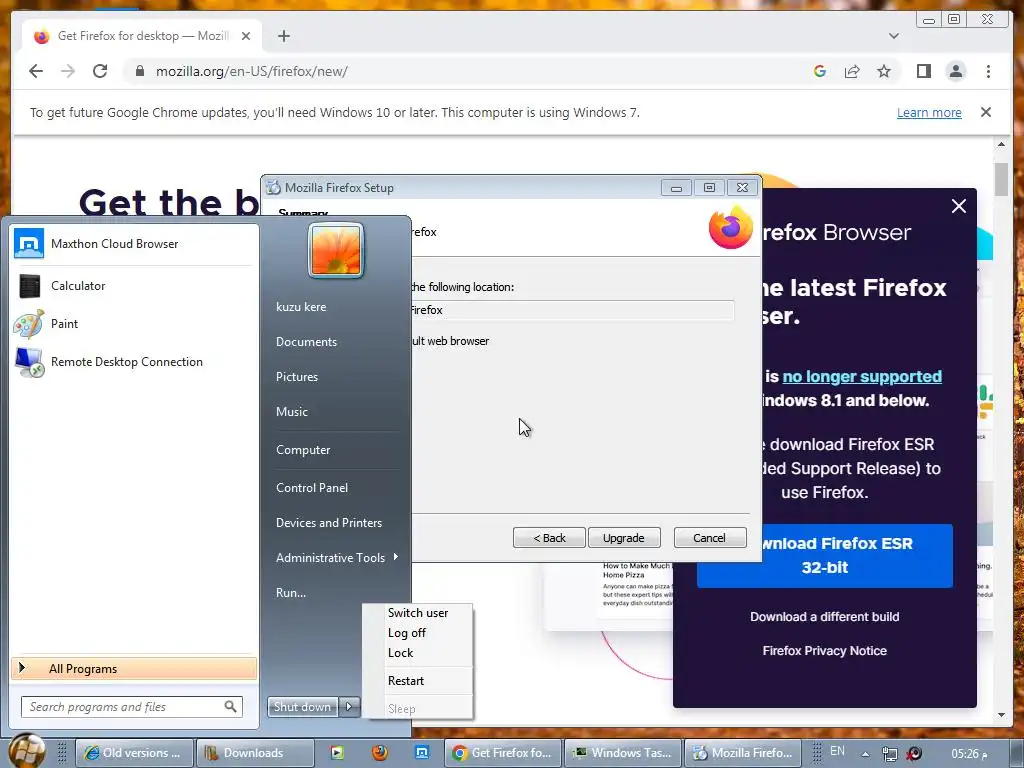Click the padlock site info icon
The height and width of the screenshot is (768, 1024).
(140, 71)
